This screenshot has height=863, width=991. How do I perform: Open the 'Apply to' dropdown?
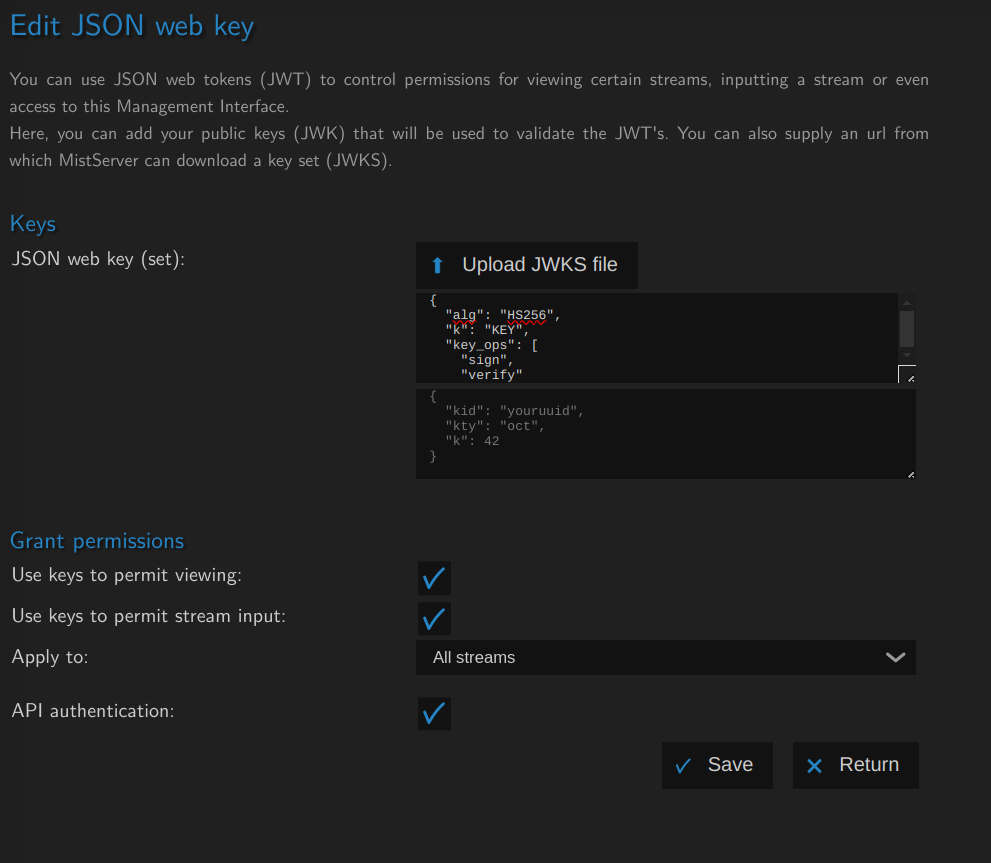point(665,658)
